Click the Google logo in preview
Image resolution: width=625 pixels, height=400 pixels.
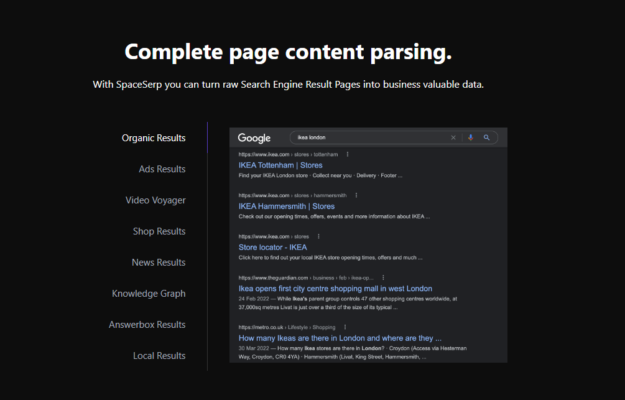click(x=254, y=138)
